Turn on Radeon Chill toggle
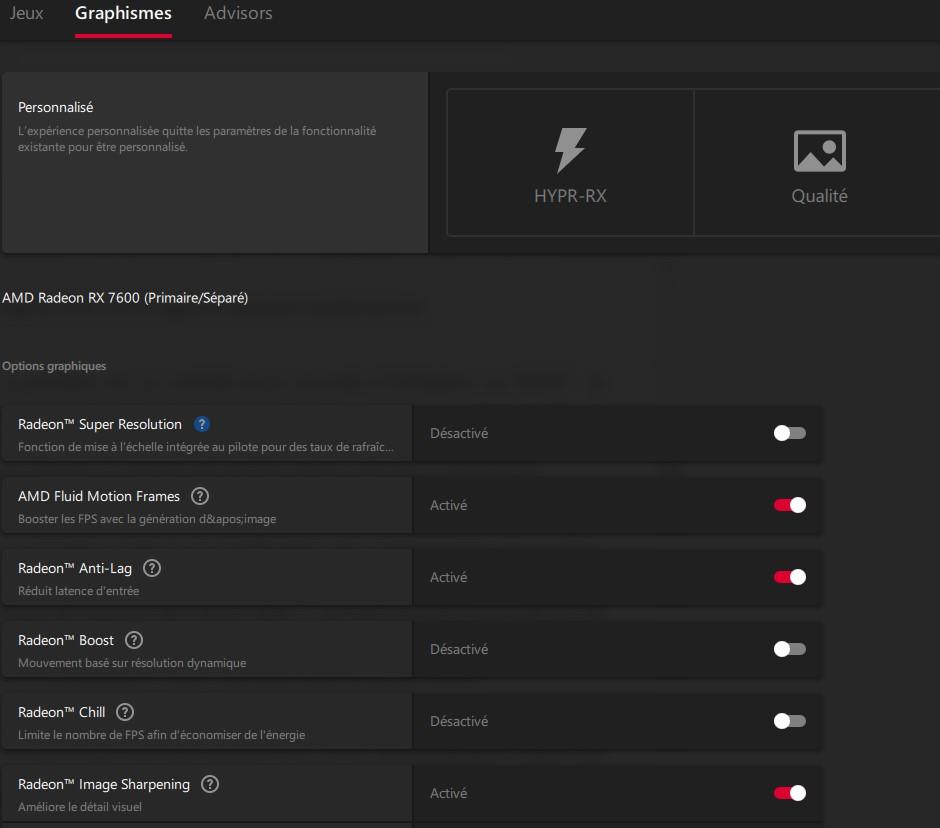Viewport: 940px width, 828px height. (x=789, y=721)
